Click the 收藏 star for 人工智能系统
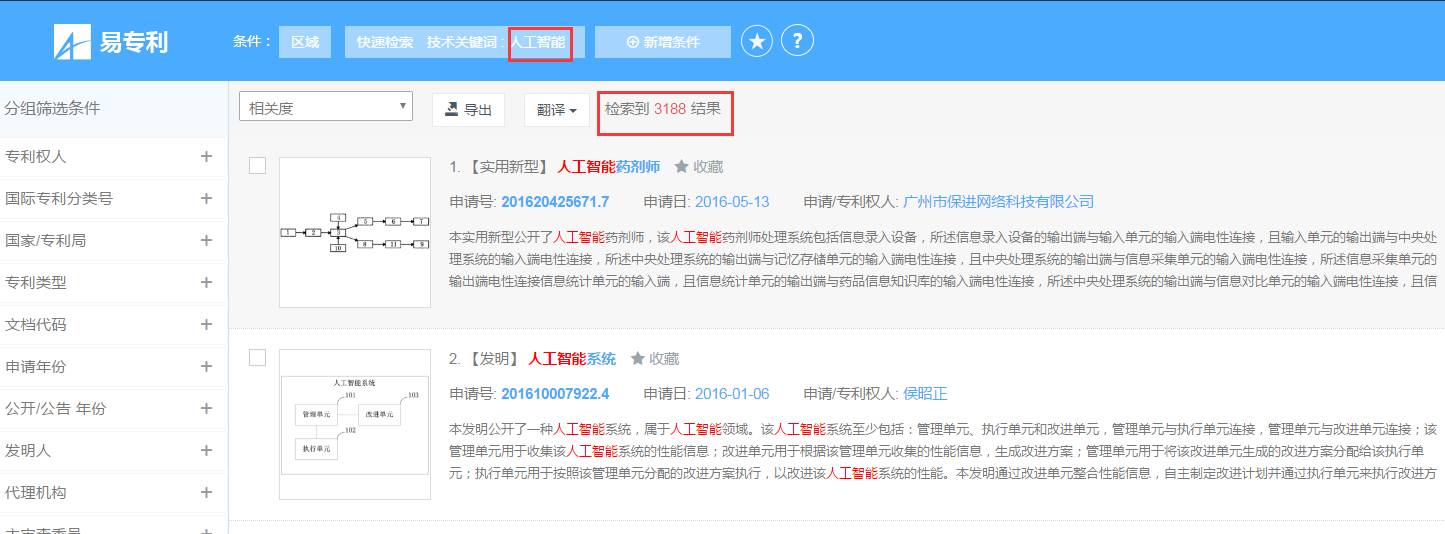Screen dimensions: 1445x534 tap(637, 359)
